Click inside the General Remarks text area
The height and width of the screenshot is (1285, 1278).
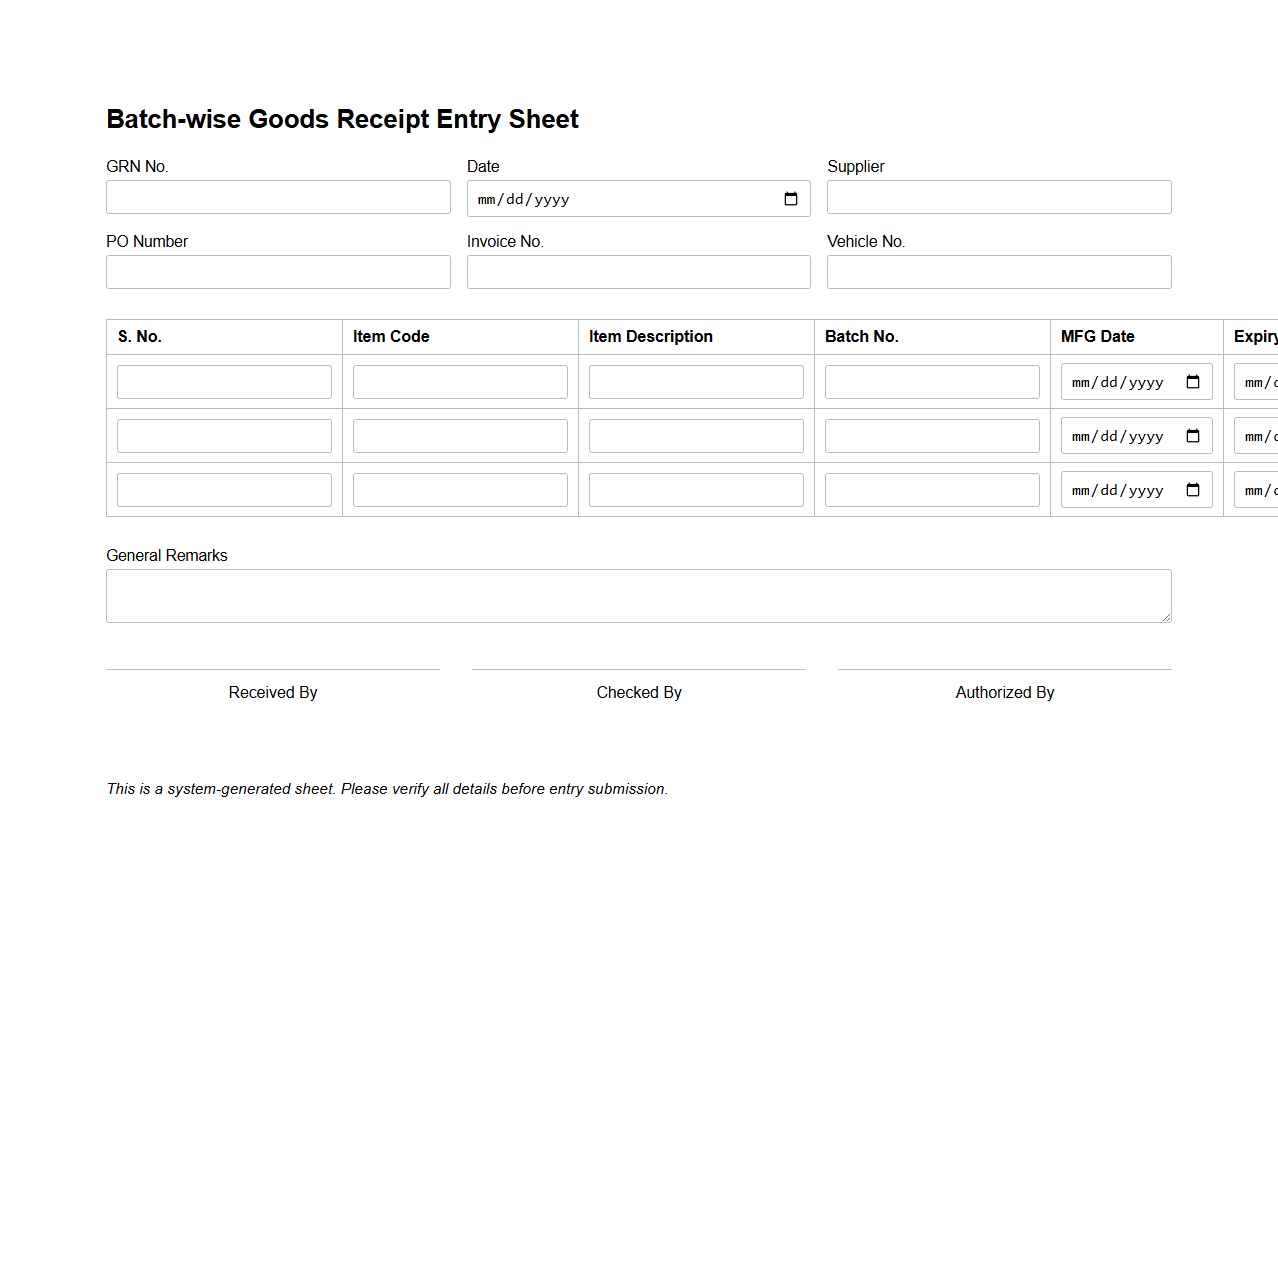coord(638,595)
